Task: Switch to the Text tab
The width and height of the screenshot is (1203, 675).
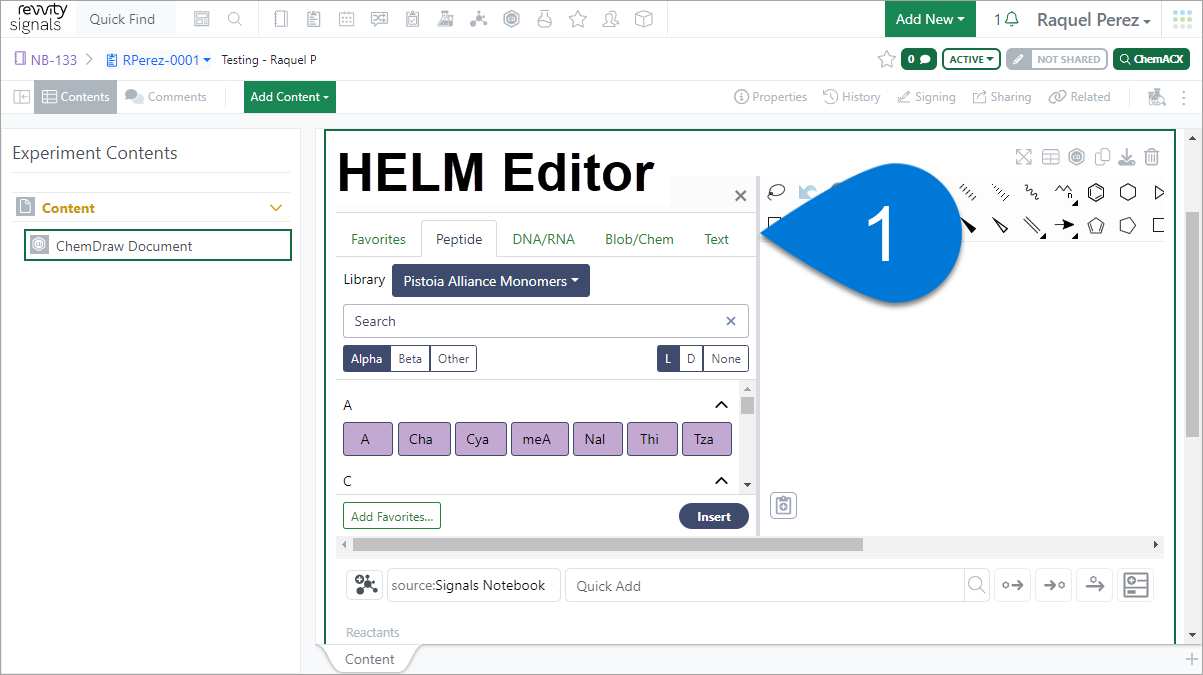Action: point(717,239)
